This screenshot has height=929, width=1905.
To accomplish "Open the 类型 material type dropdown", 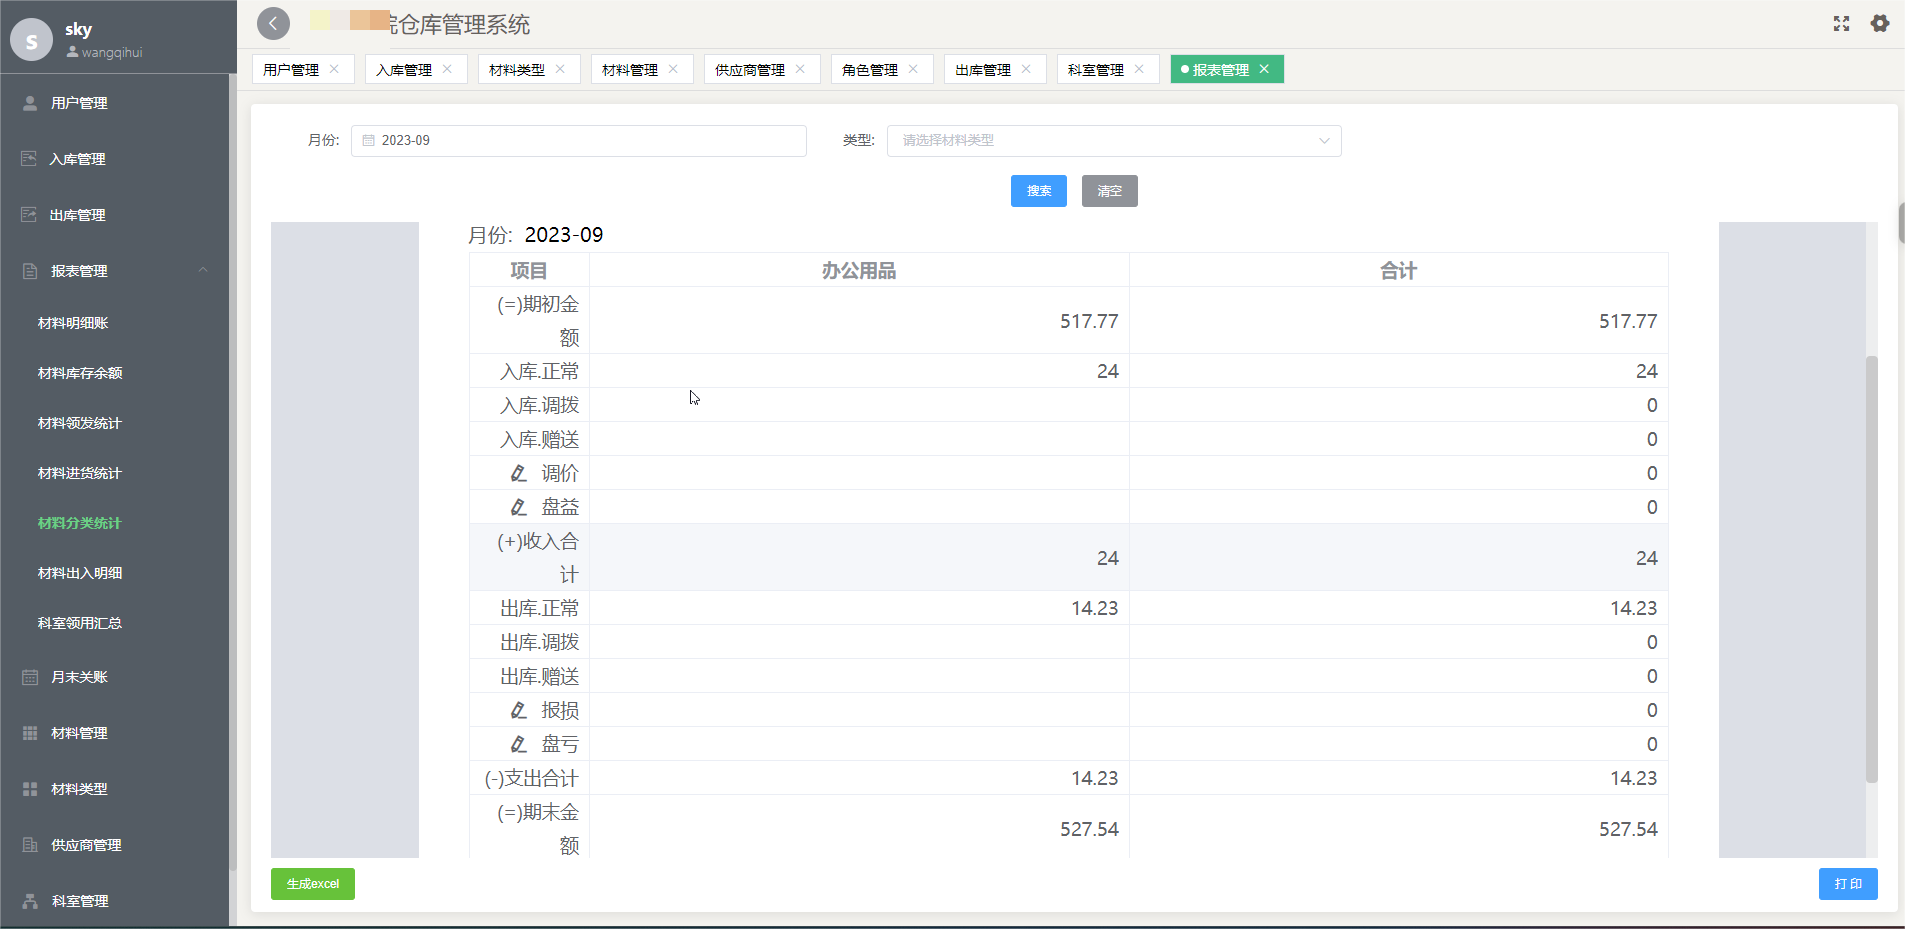I will [1114, 141].
